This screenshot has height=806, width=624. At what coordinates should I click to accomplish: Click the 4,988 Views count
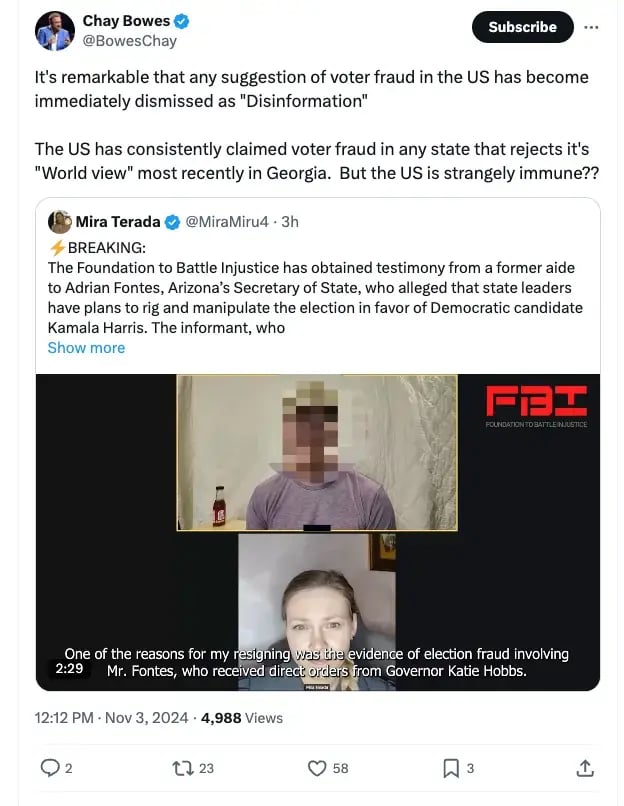pyautogui.click(x=242, y=718)
